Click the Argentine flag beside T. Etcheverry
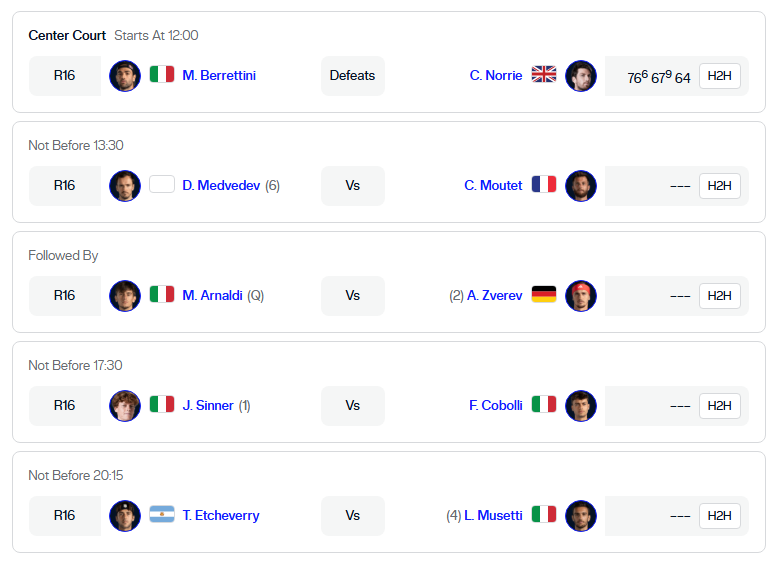This screenshot has width=778, height=564. [162, 515]
